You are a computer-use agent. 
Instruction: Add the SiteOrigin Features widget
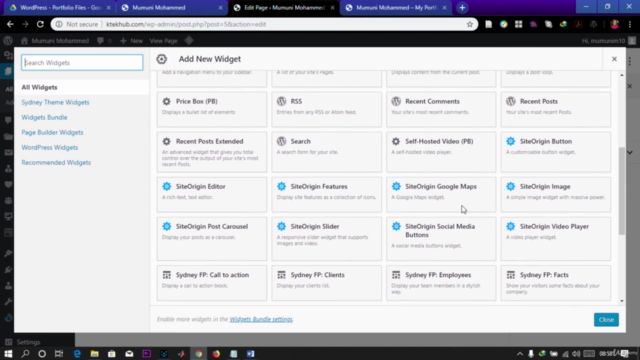[327, 195]
